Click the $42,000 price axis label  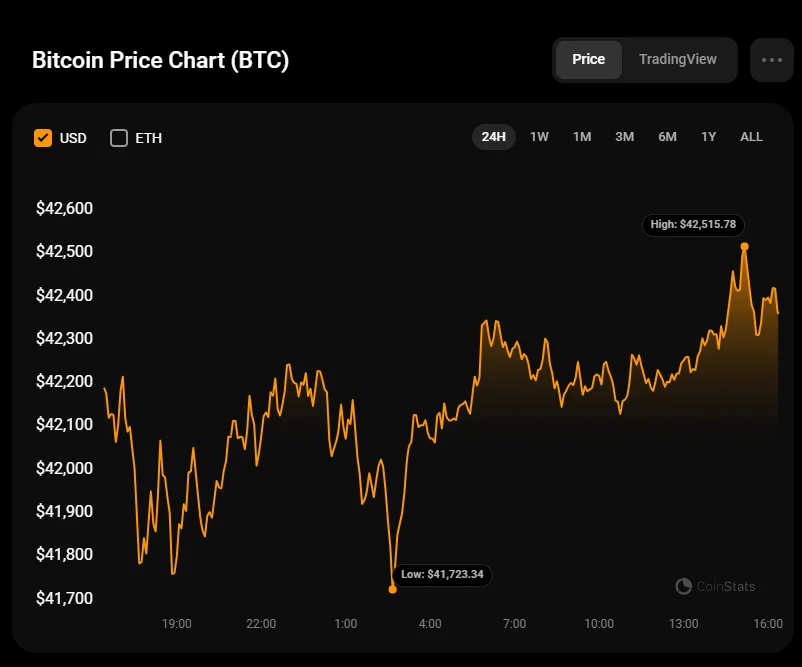point(64,468)
